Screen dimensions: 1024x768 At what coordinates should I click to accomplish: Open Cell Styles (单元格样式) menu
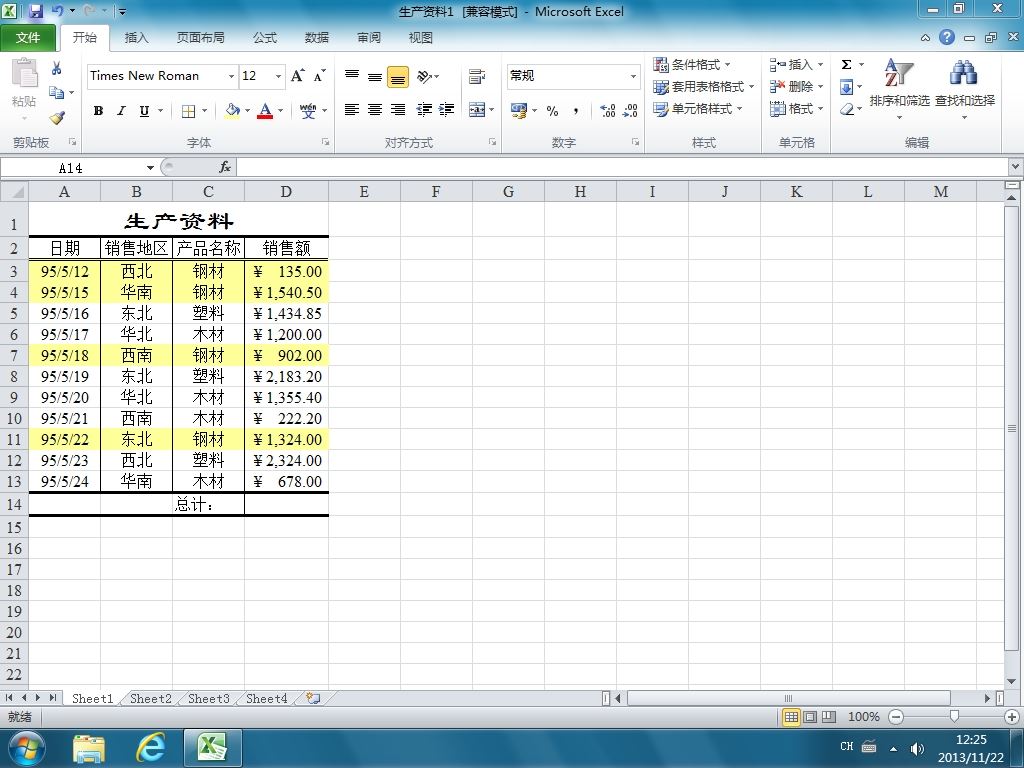click(x=698, y=108)
